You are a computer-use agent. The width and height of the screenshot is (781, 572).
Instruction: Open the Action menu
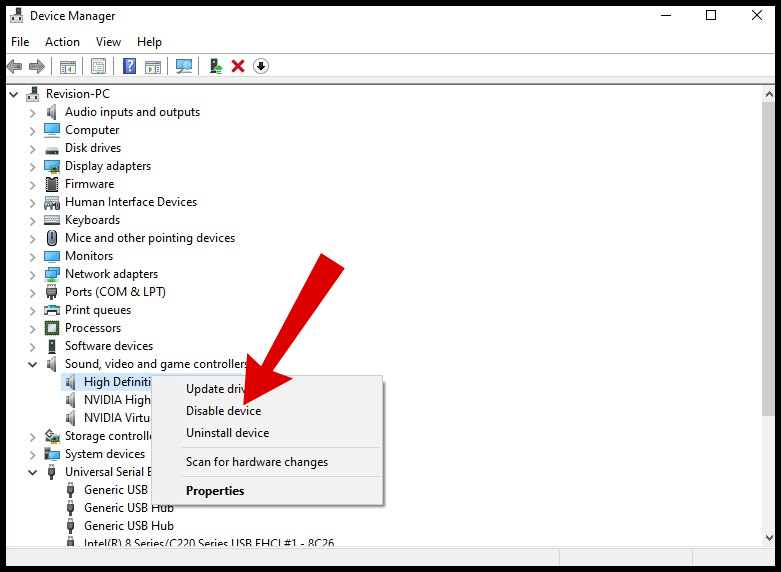(x=62, y=42)
